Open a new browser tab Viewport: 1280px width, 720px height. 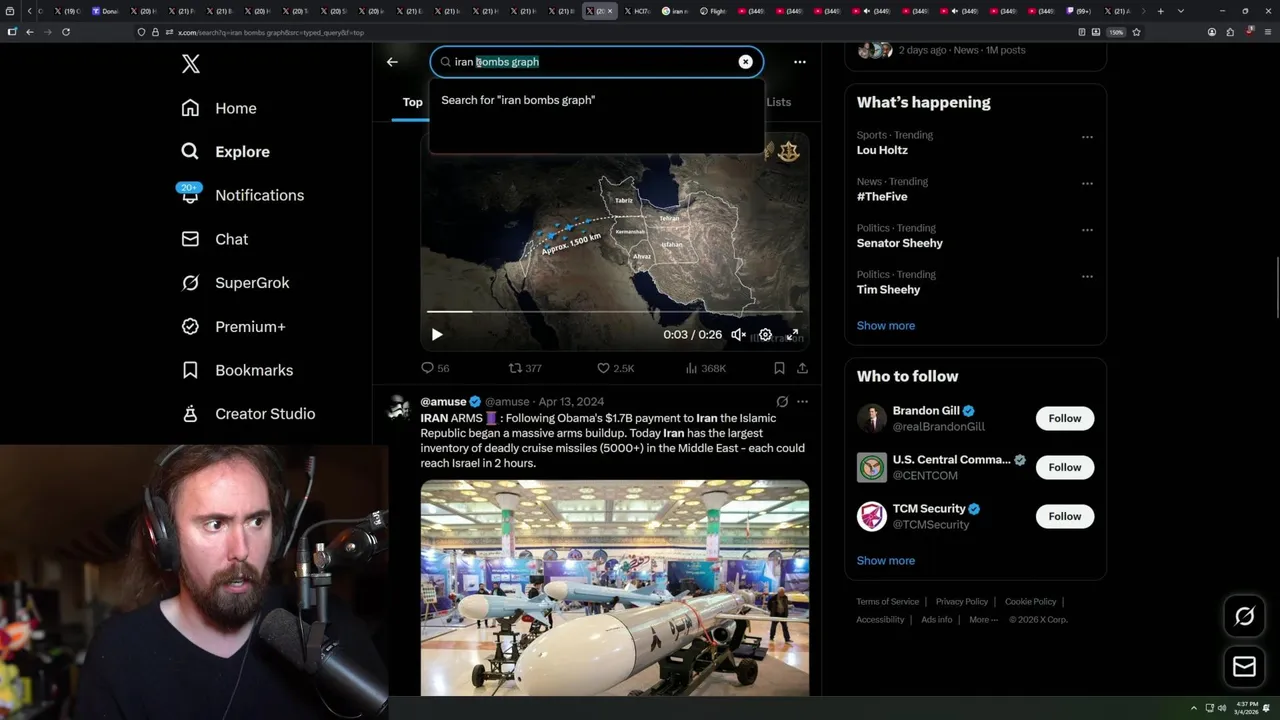(1160, 11)
